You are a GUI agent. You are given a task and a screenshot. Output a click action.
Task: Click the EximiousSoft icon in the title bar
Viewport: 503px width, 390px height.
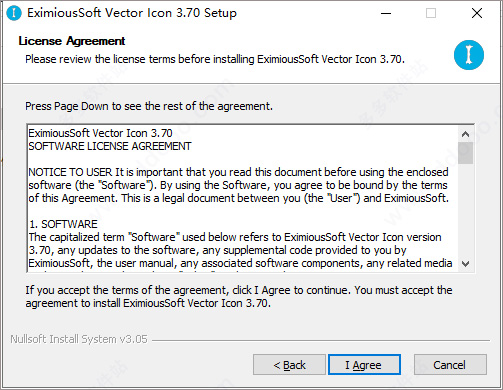click(14, 13)
